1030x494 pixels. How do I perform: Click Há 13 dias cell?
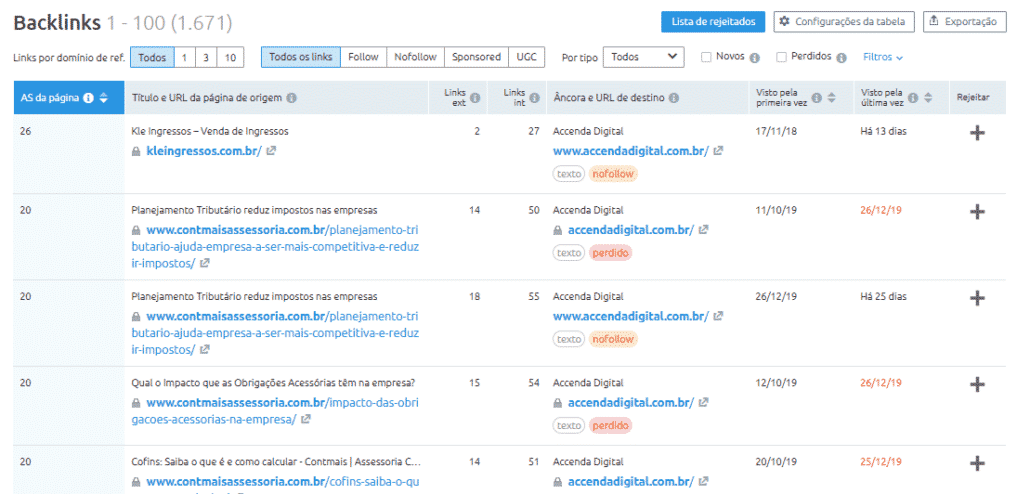[x=883, y=131]
